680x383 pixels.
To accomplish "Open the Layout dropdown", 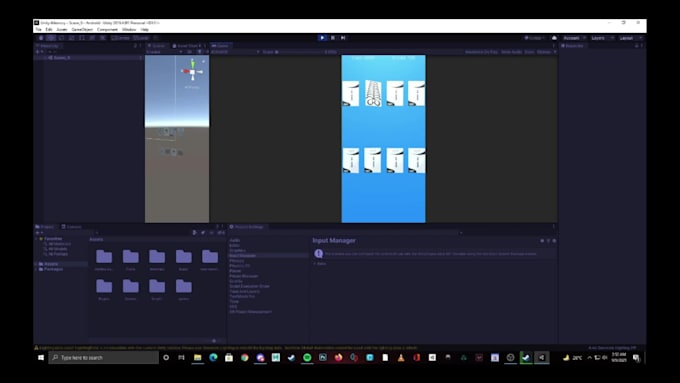I will 630,38.
